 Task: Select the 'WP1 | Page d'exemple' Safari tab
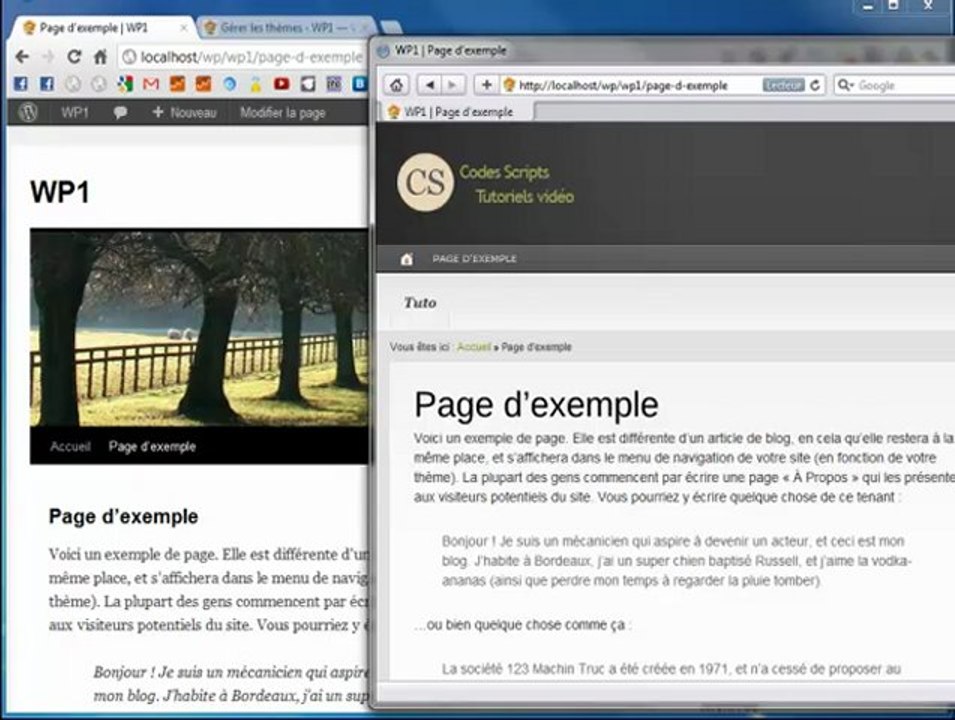pyautogui.click(x=458, y=112)
